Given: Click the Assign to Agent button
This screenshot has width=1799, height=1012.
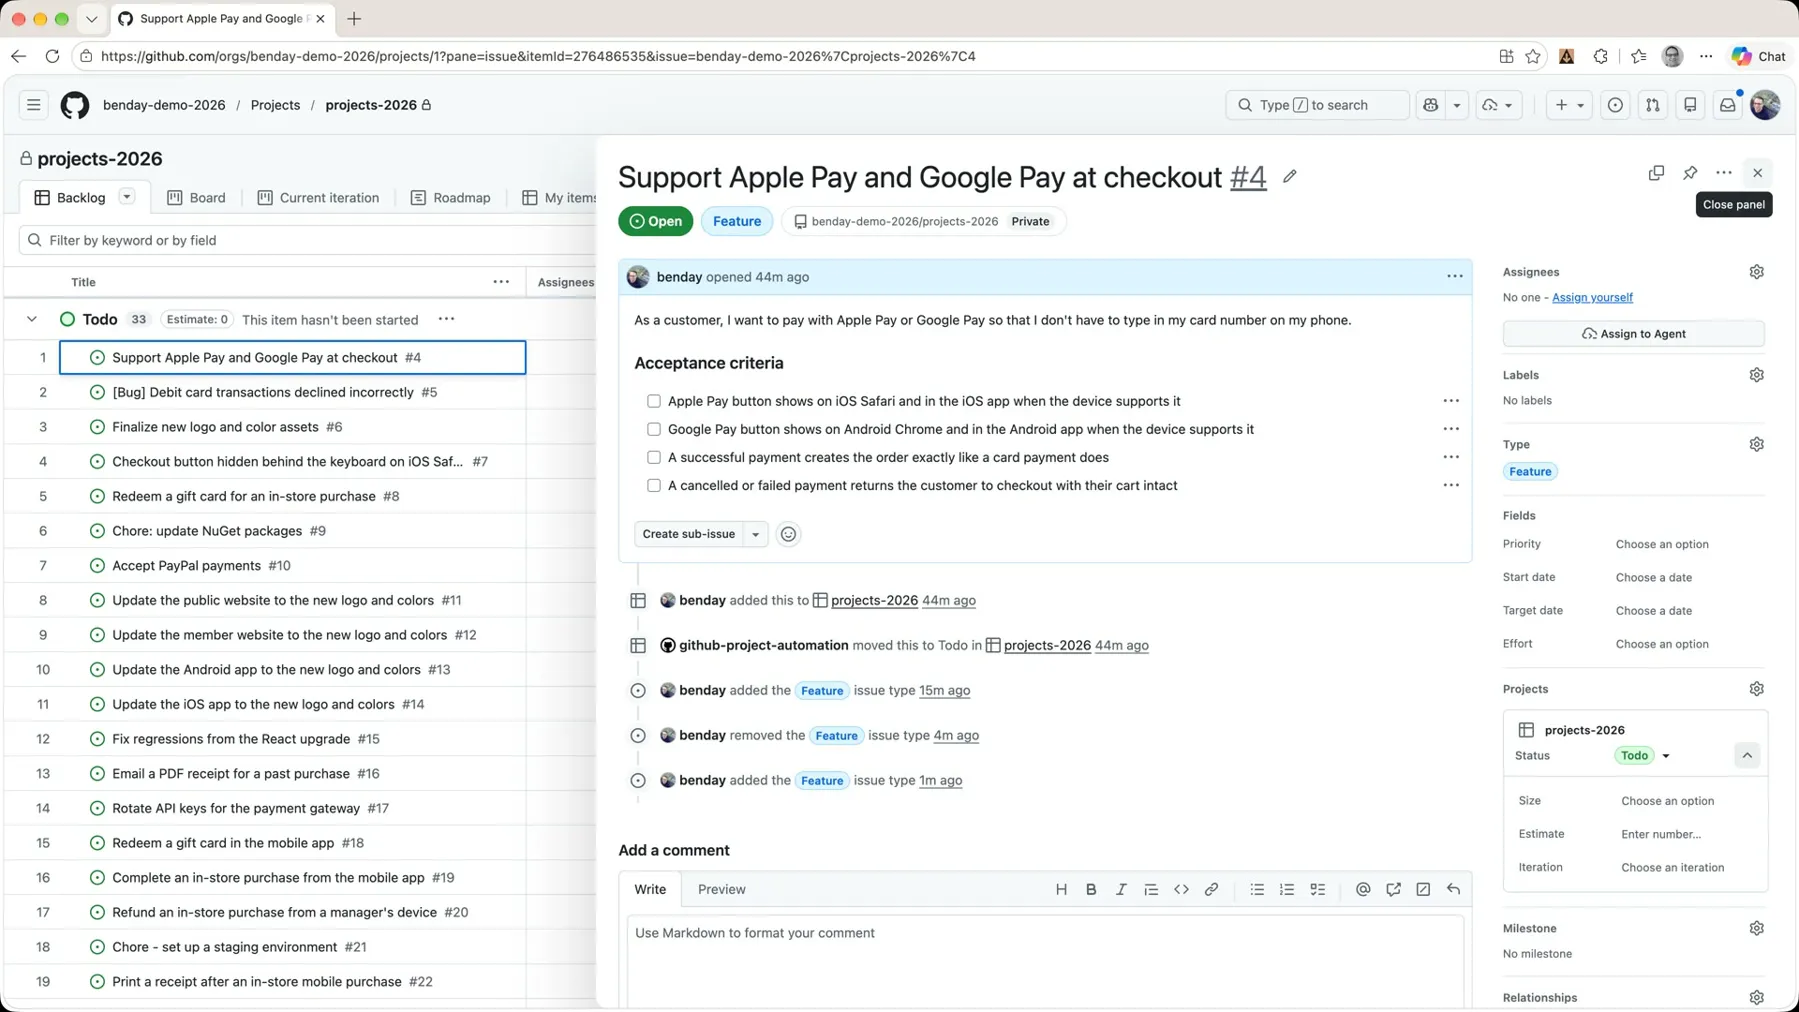Looking at the screenshot, I should pos(1633,334).
